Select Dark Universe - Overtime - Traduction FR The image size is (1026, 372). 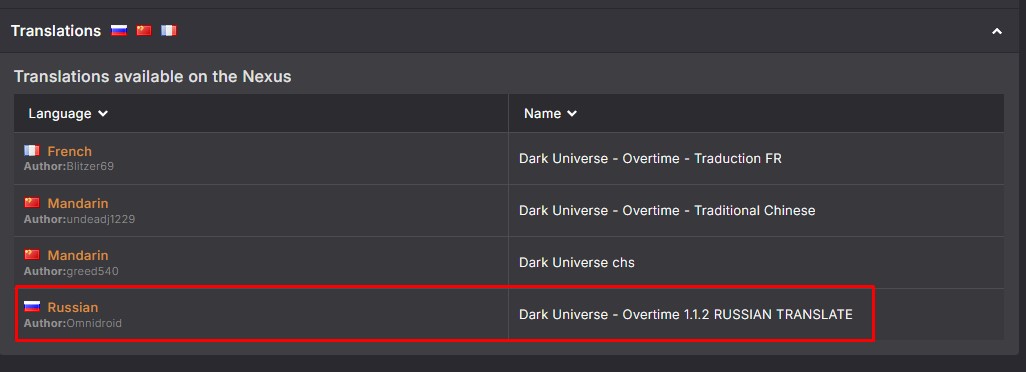(650, 158)
